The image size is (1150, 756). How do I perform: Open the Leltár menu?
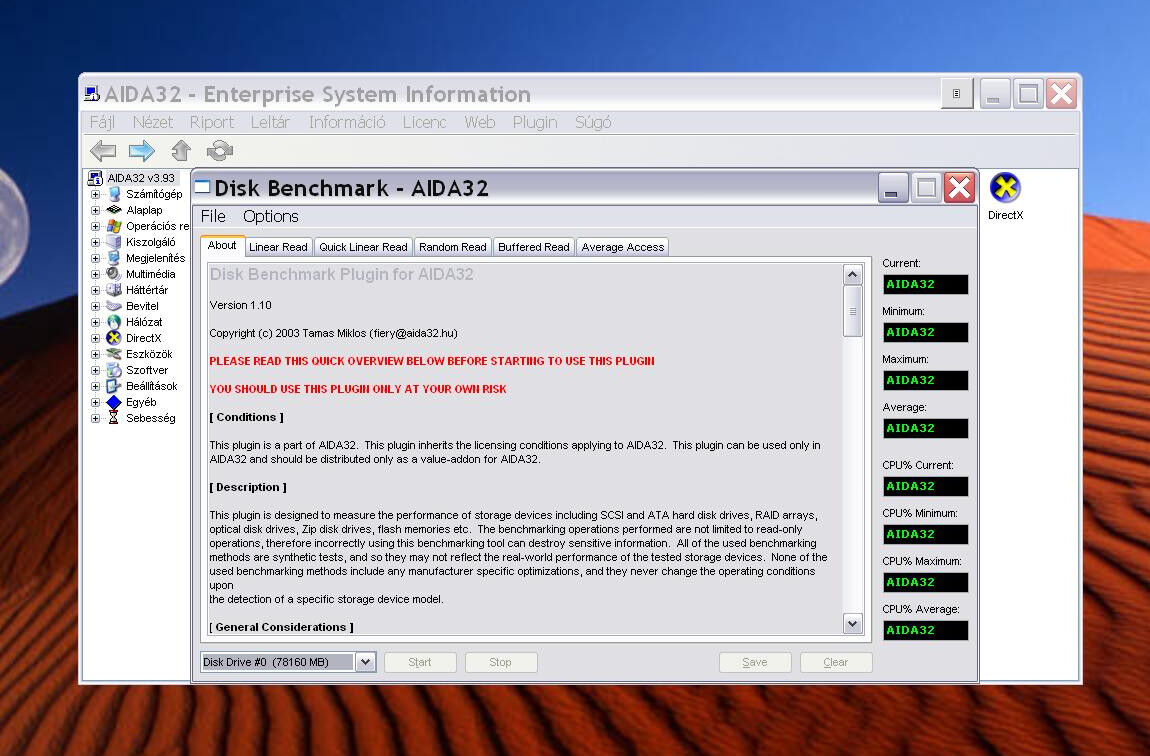pos(270,122)
